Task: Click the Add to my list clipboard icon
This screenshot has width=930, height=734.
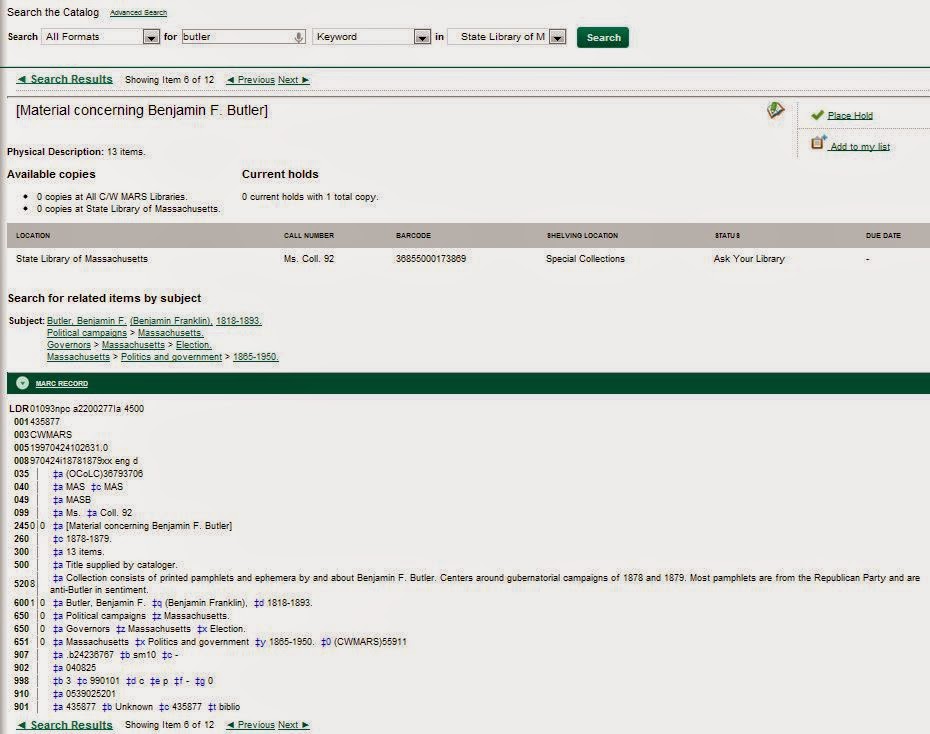Action: (x=818, y=142)
